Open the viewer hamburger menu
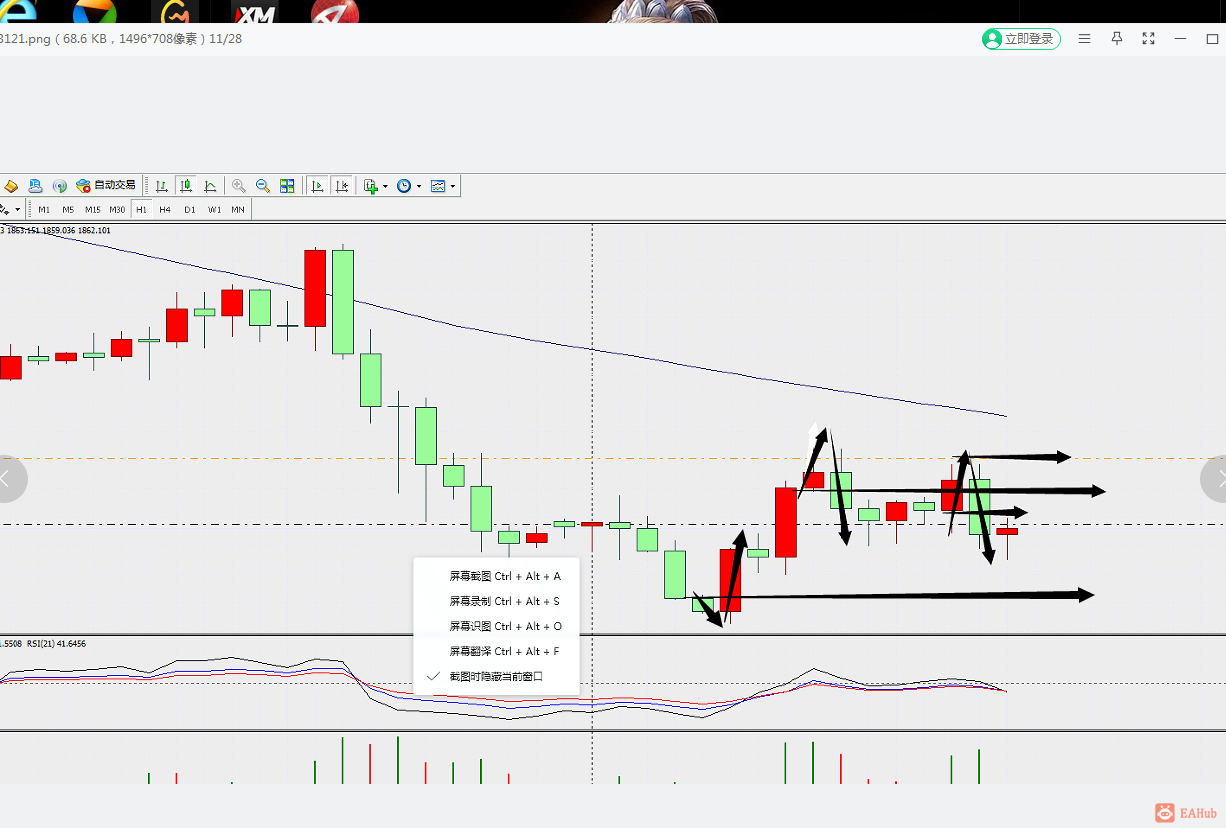 point(1084,39)
